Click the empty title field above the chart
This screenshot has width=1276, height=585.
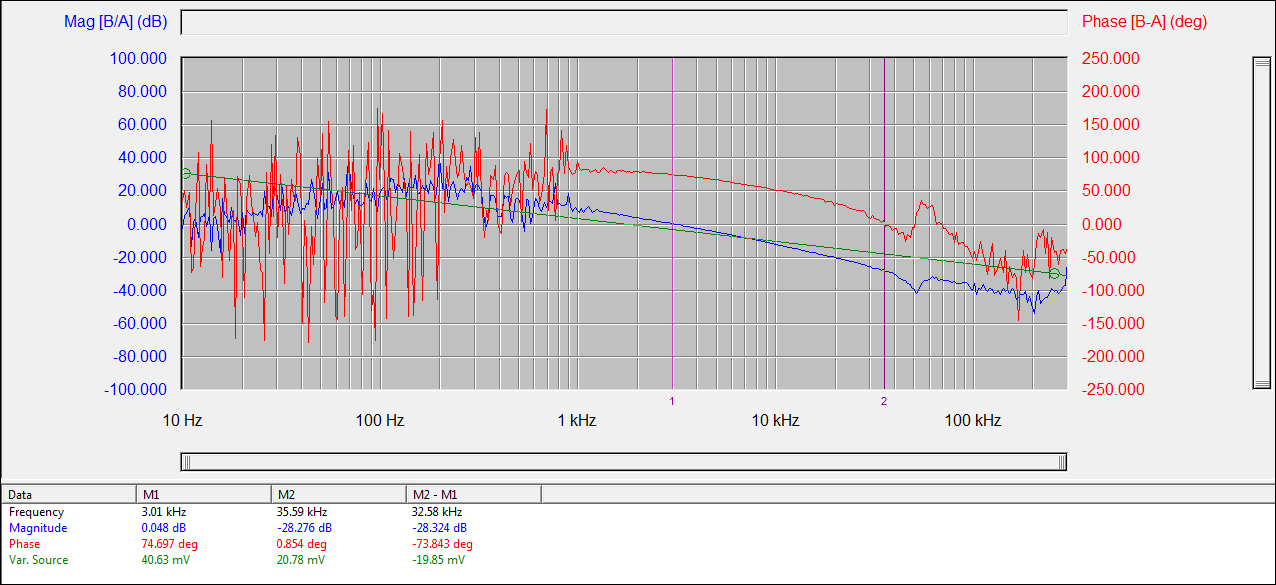click(624, 22)
